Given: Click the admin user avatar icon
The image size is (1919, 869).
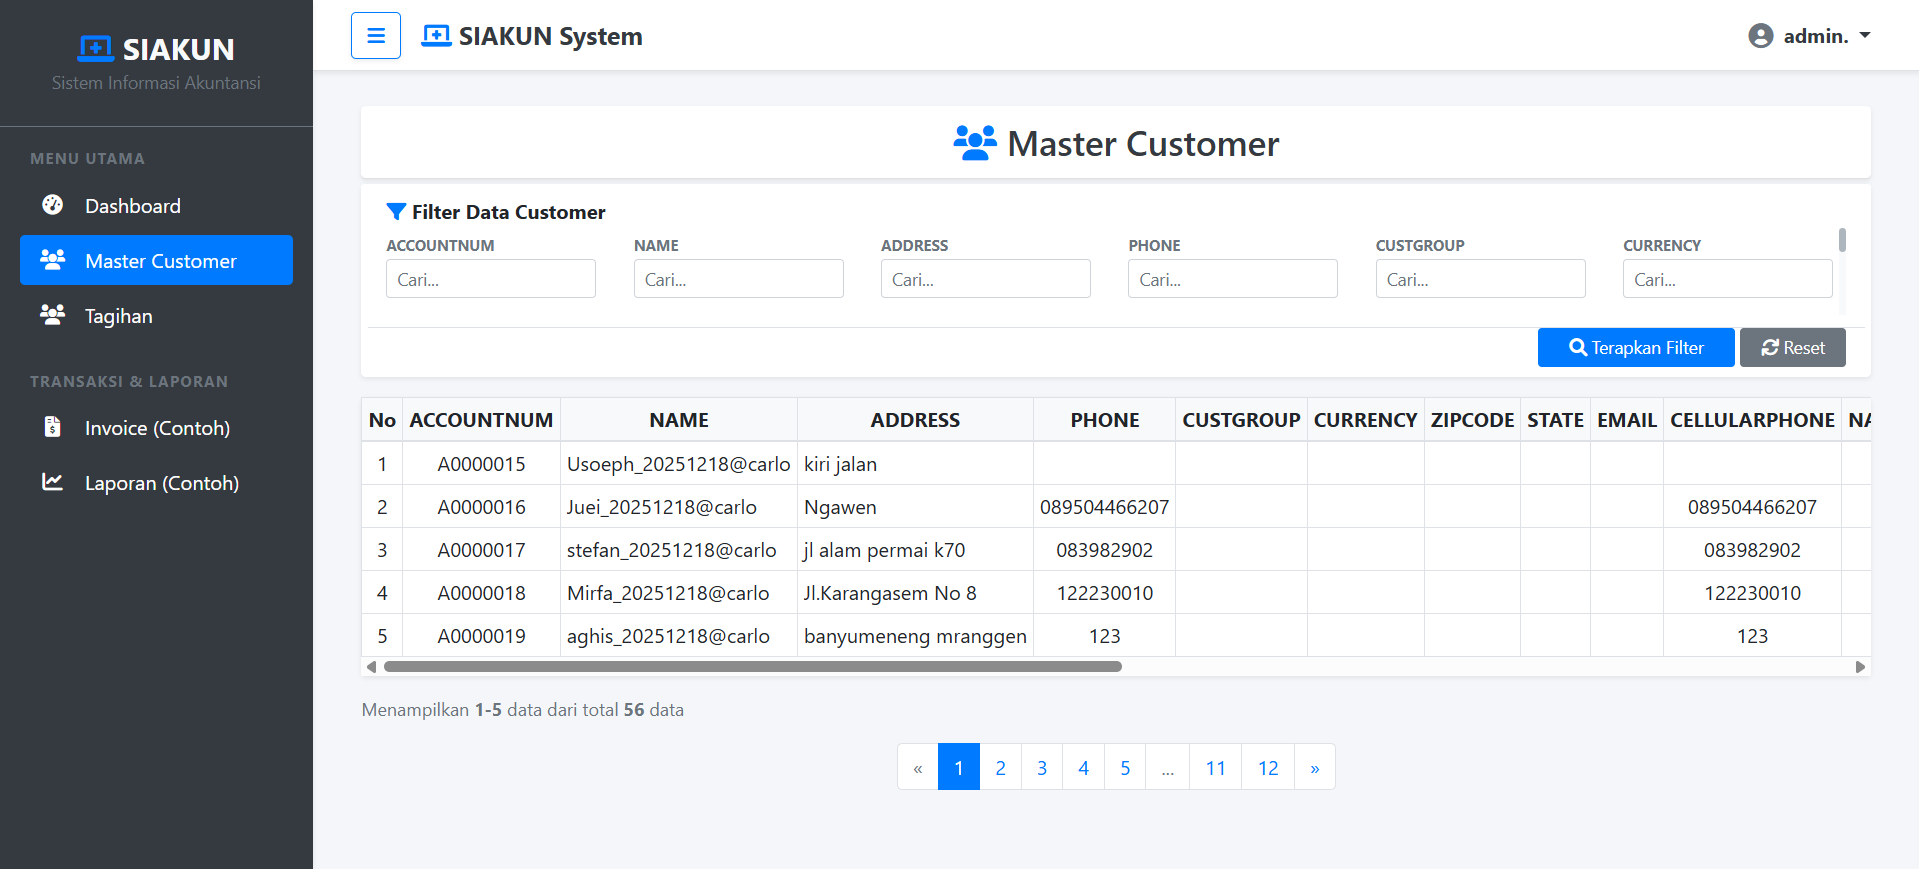Looking at the screenshot, I should coord(1760,36).
